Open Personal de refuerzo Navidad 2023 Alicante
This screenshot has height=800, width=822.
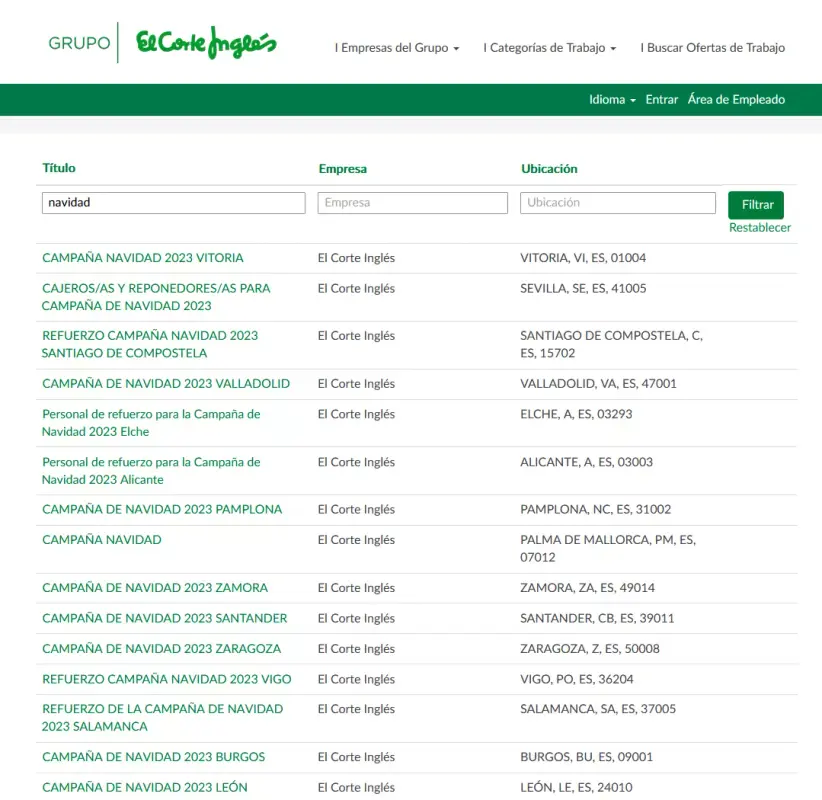point(151,471)
